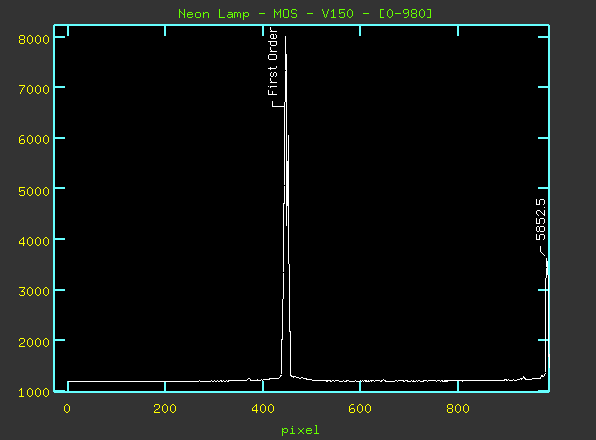Click the x-axis value 400
The height and width of the screenshot is (440, 596).
263,409
